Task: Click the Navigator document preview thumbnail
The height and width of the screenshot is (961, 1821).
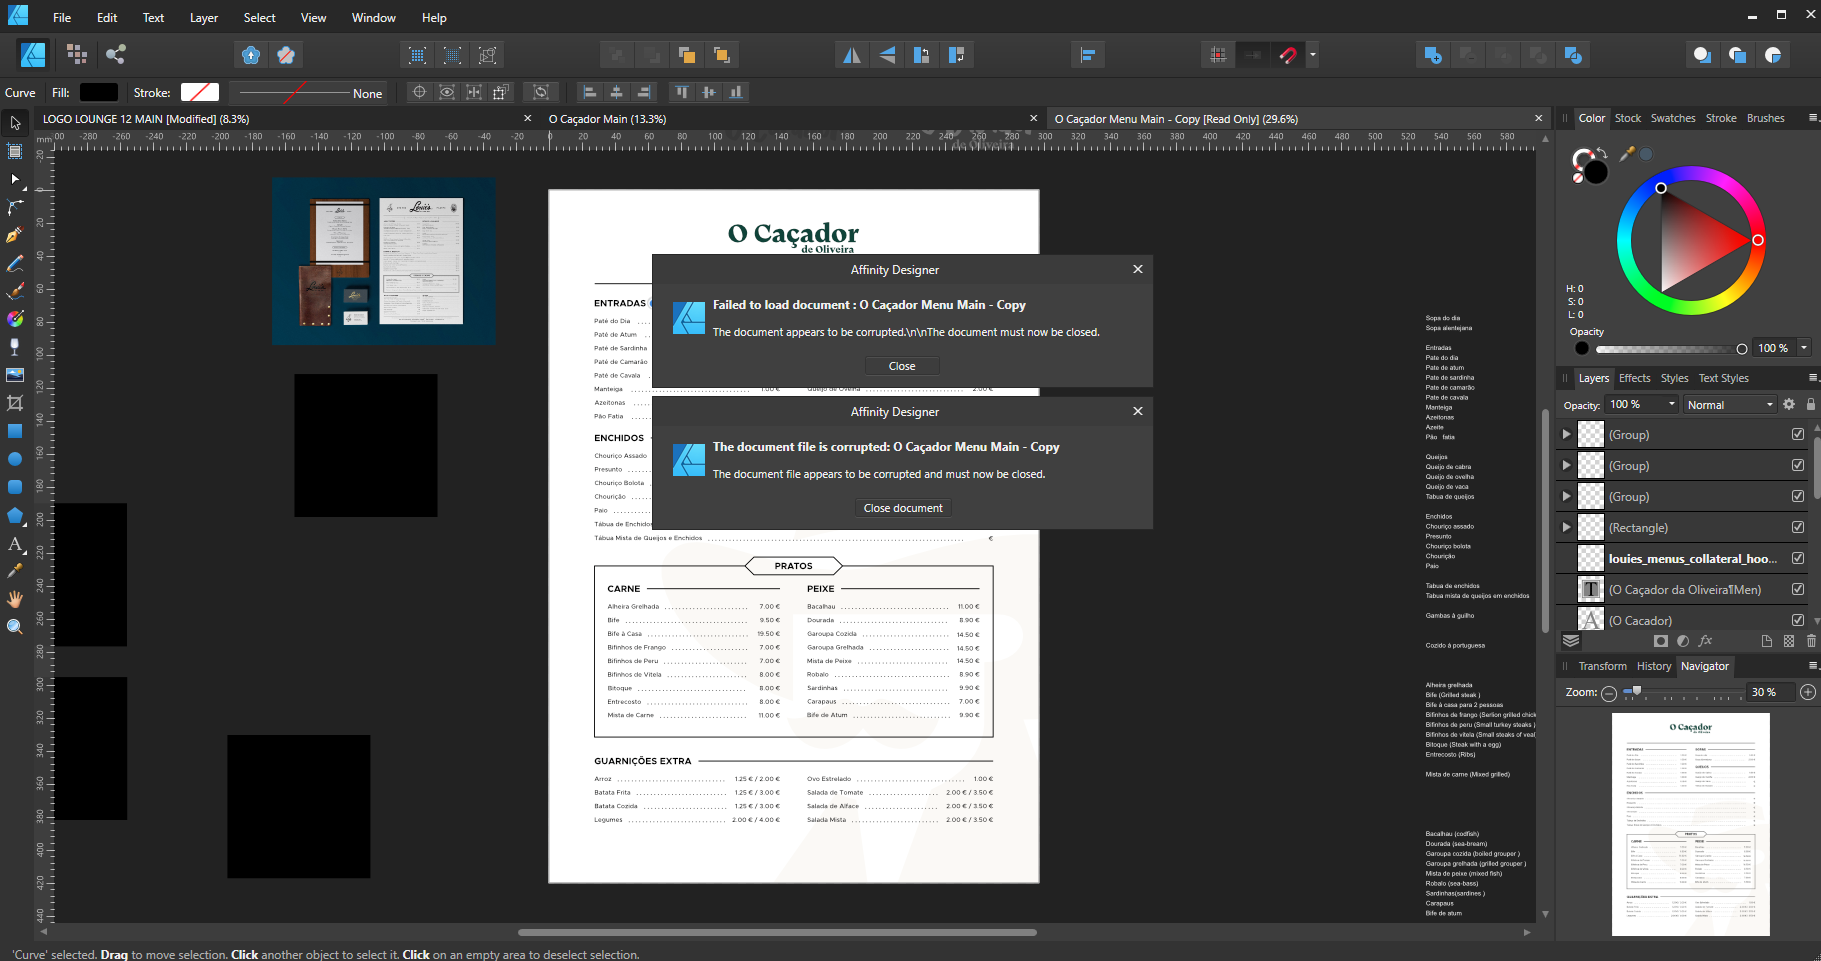Action: click(x=1690, y=824)
